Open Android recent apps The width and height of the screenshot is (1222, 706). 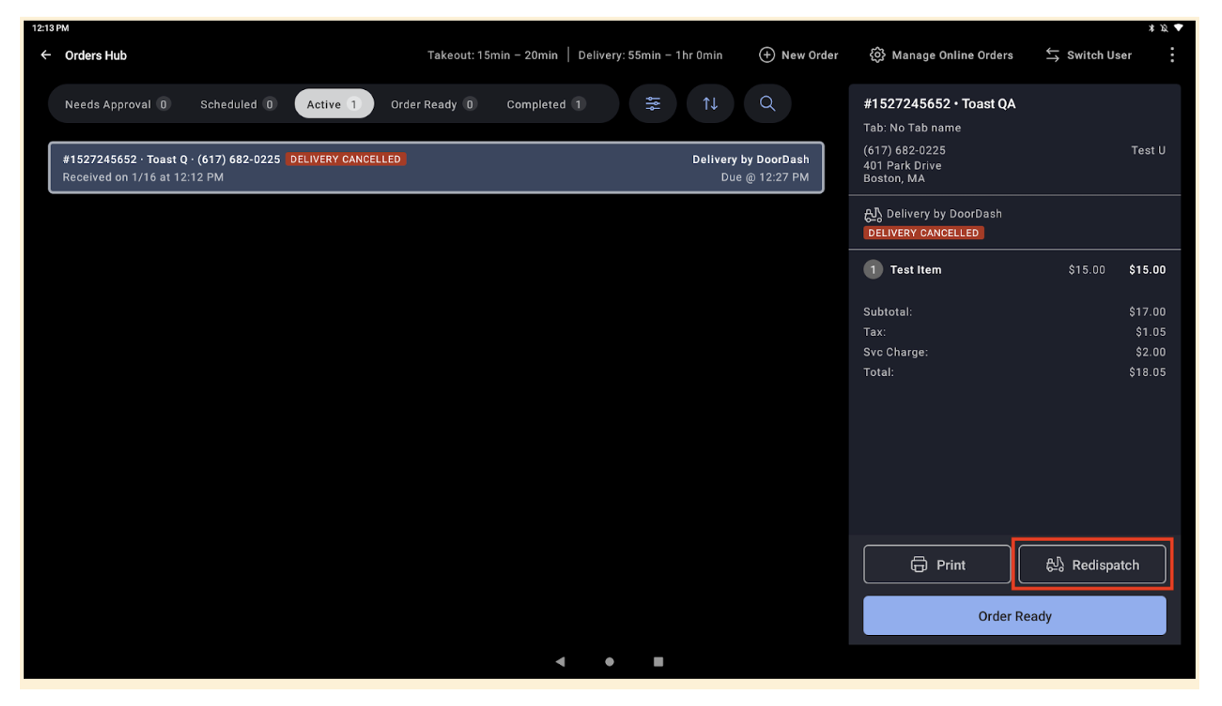click(x=658, y=661)
